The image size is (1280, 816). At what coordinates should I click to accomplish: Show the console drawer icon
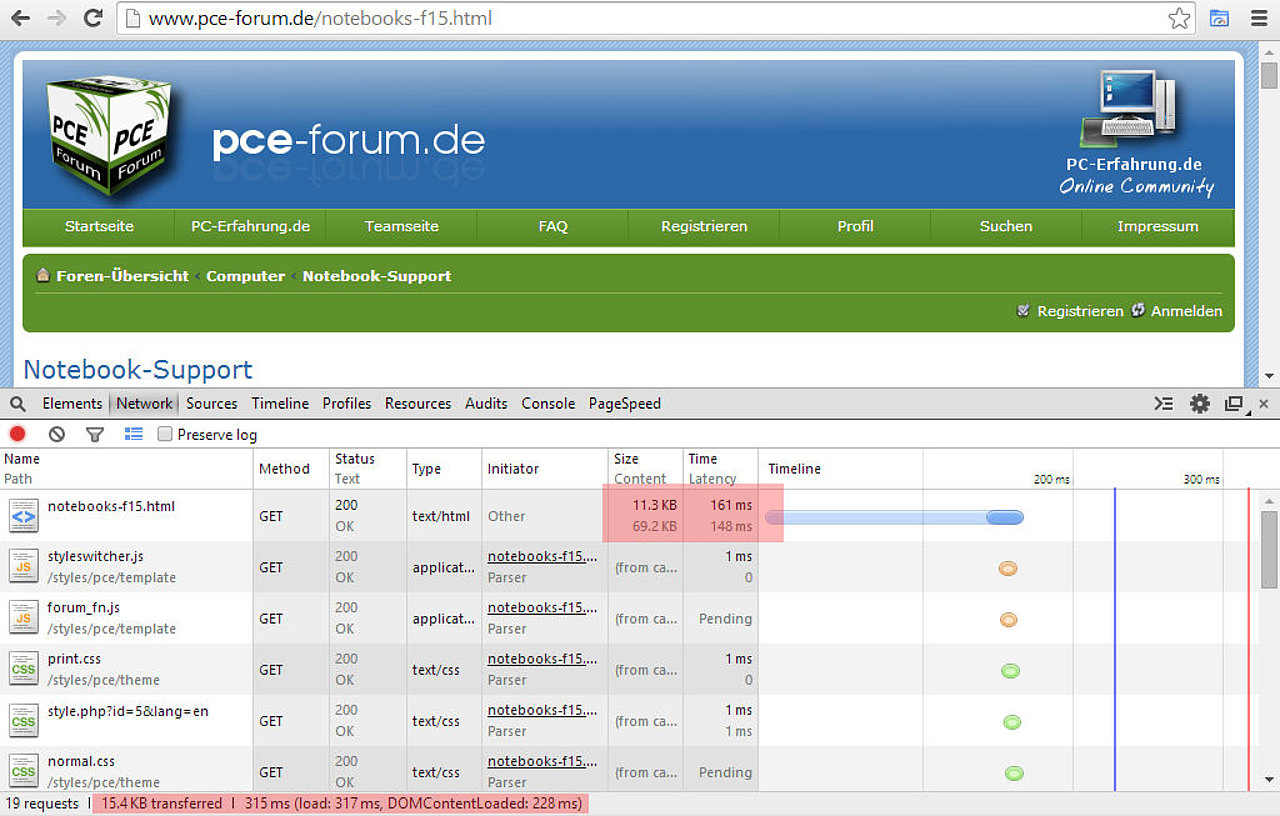(1164, 404)
